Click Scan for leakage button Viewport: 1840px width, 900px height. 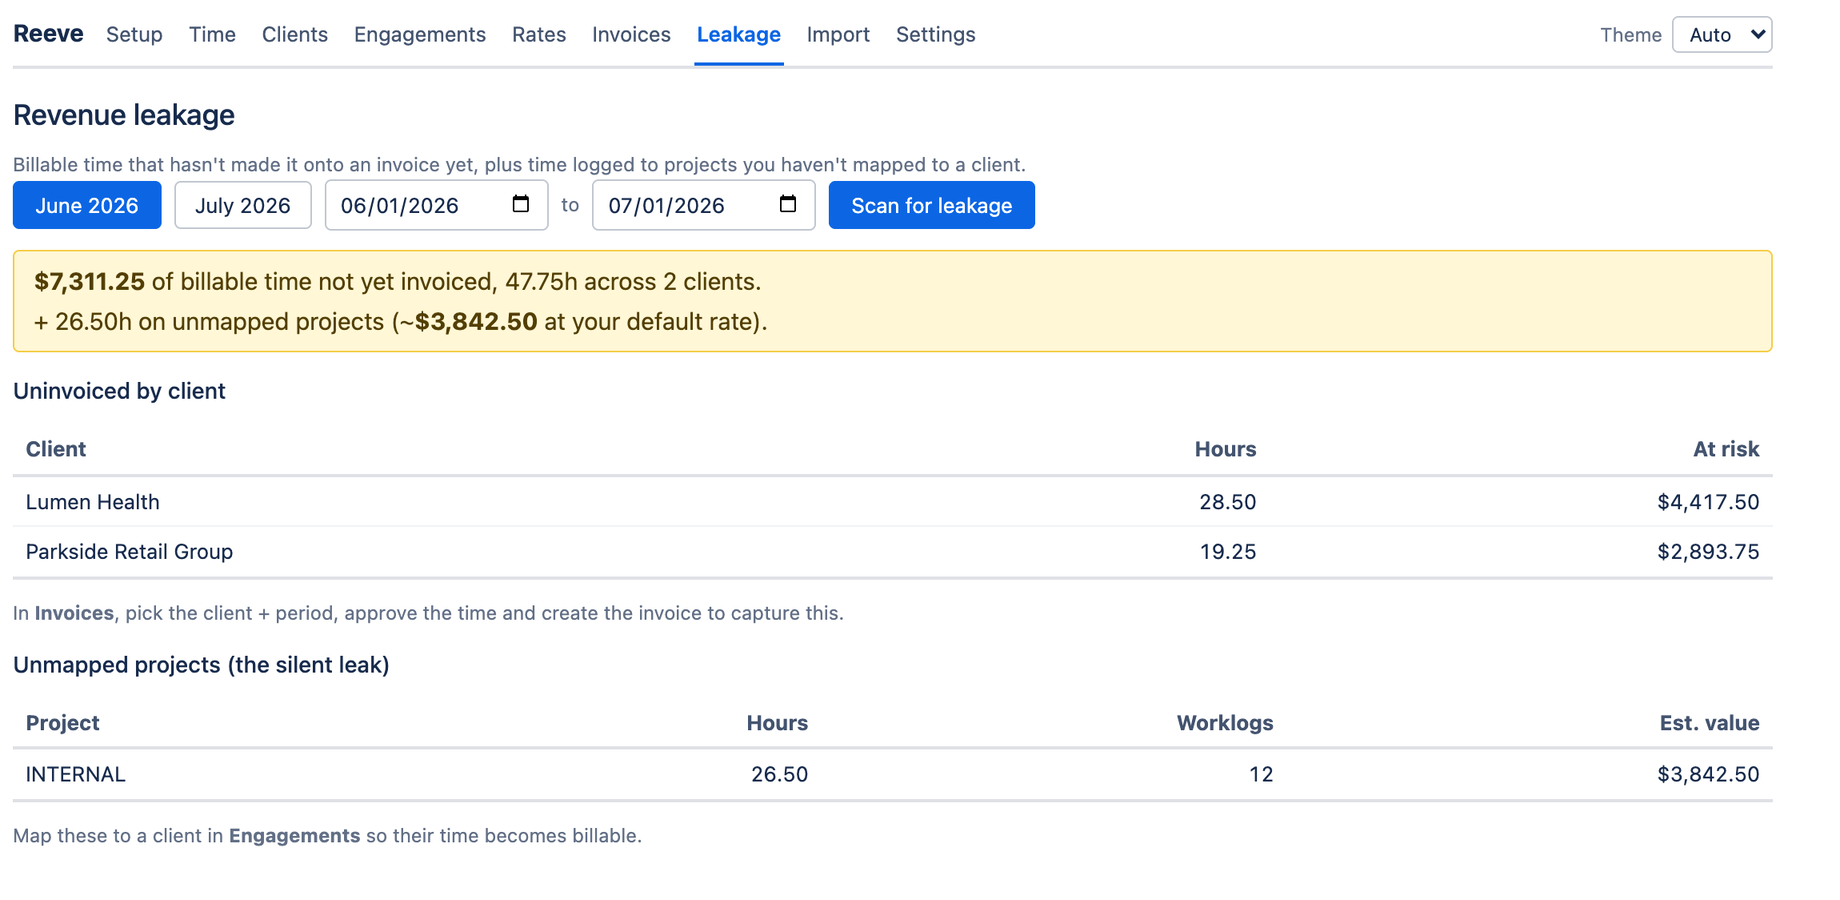tap(931, 205)
